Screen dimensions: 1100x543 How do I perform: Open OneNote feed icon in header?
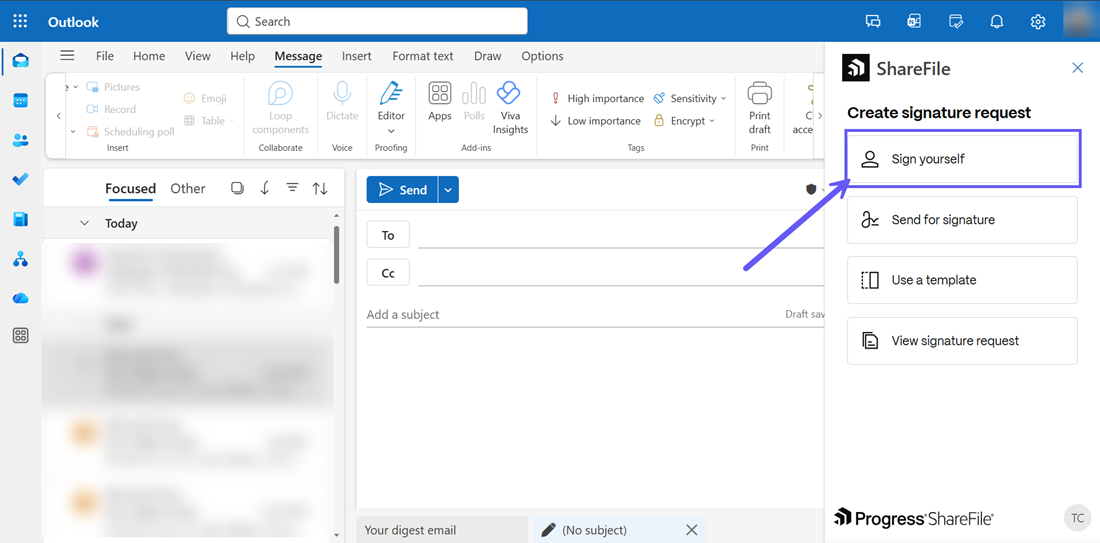[x=914, y=21]
